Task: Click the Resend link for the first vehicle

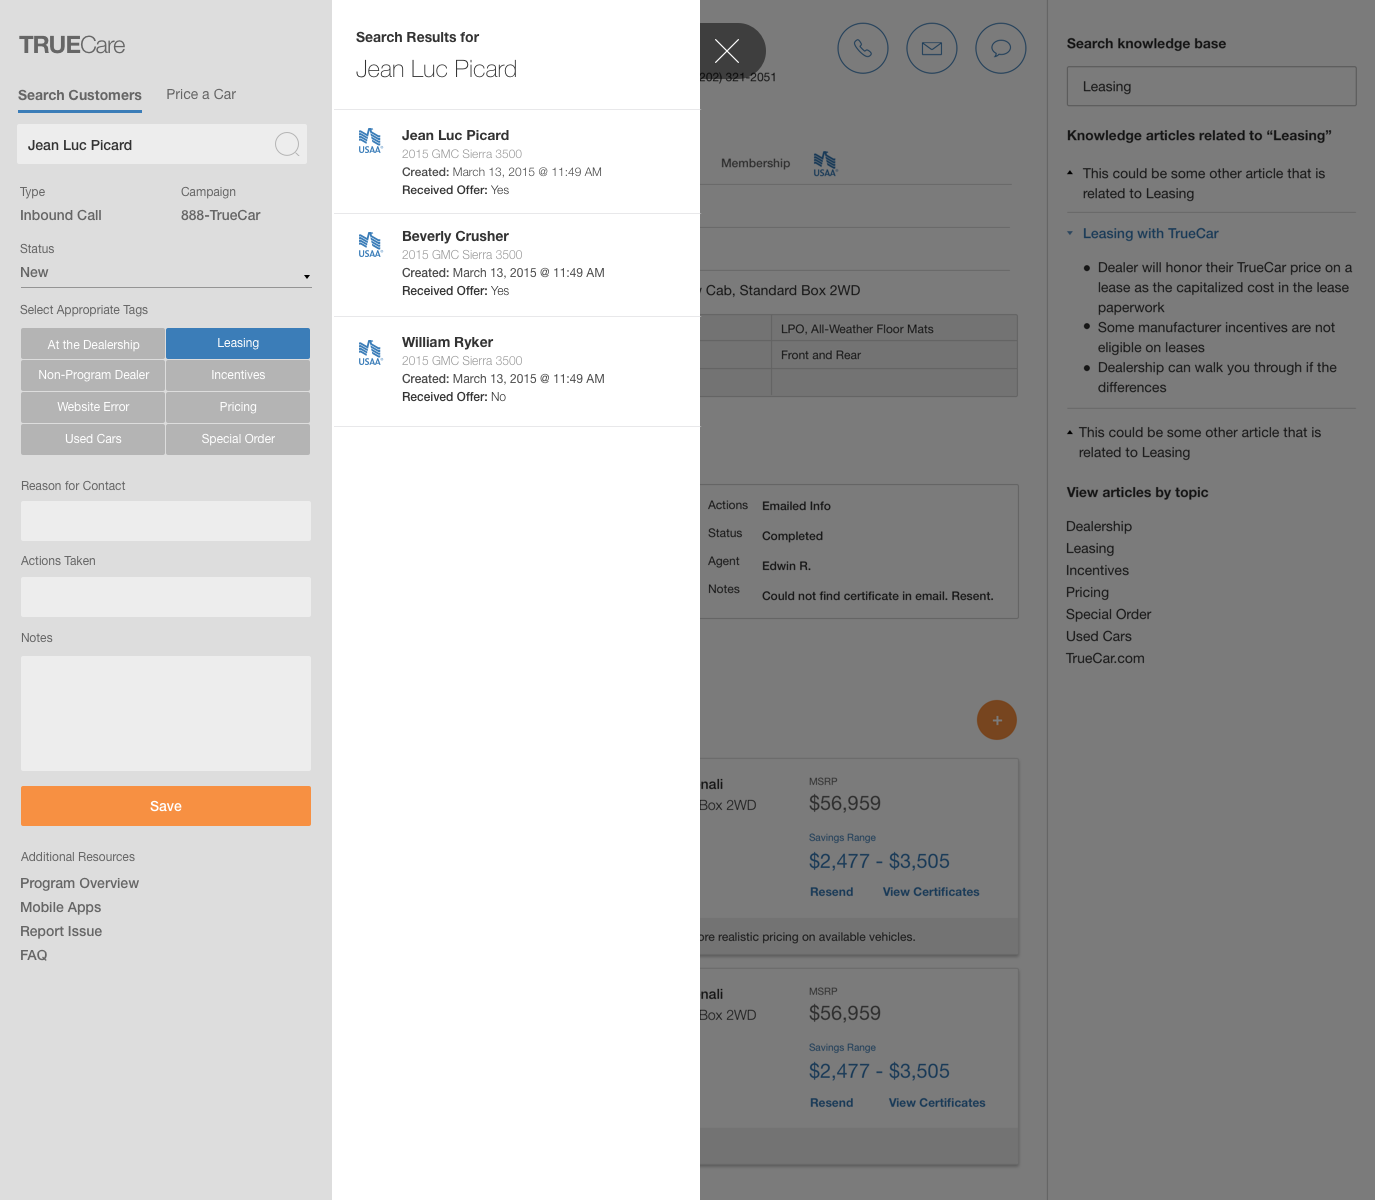Action: [831, 891]
